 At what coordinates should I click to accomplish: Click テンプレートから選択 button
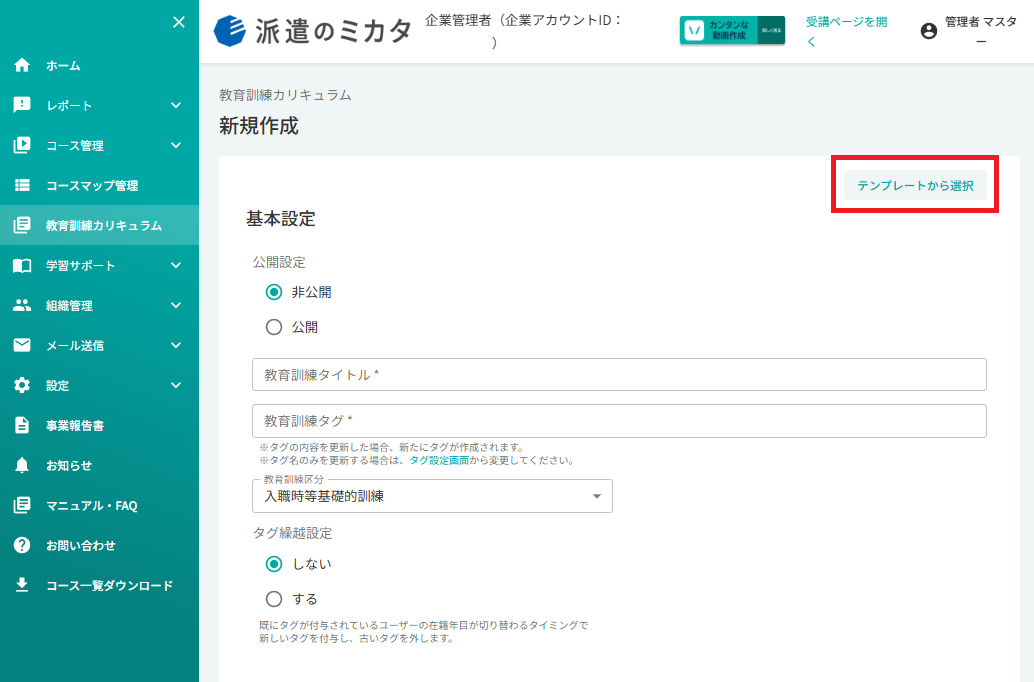(915, 185)
